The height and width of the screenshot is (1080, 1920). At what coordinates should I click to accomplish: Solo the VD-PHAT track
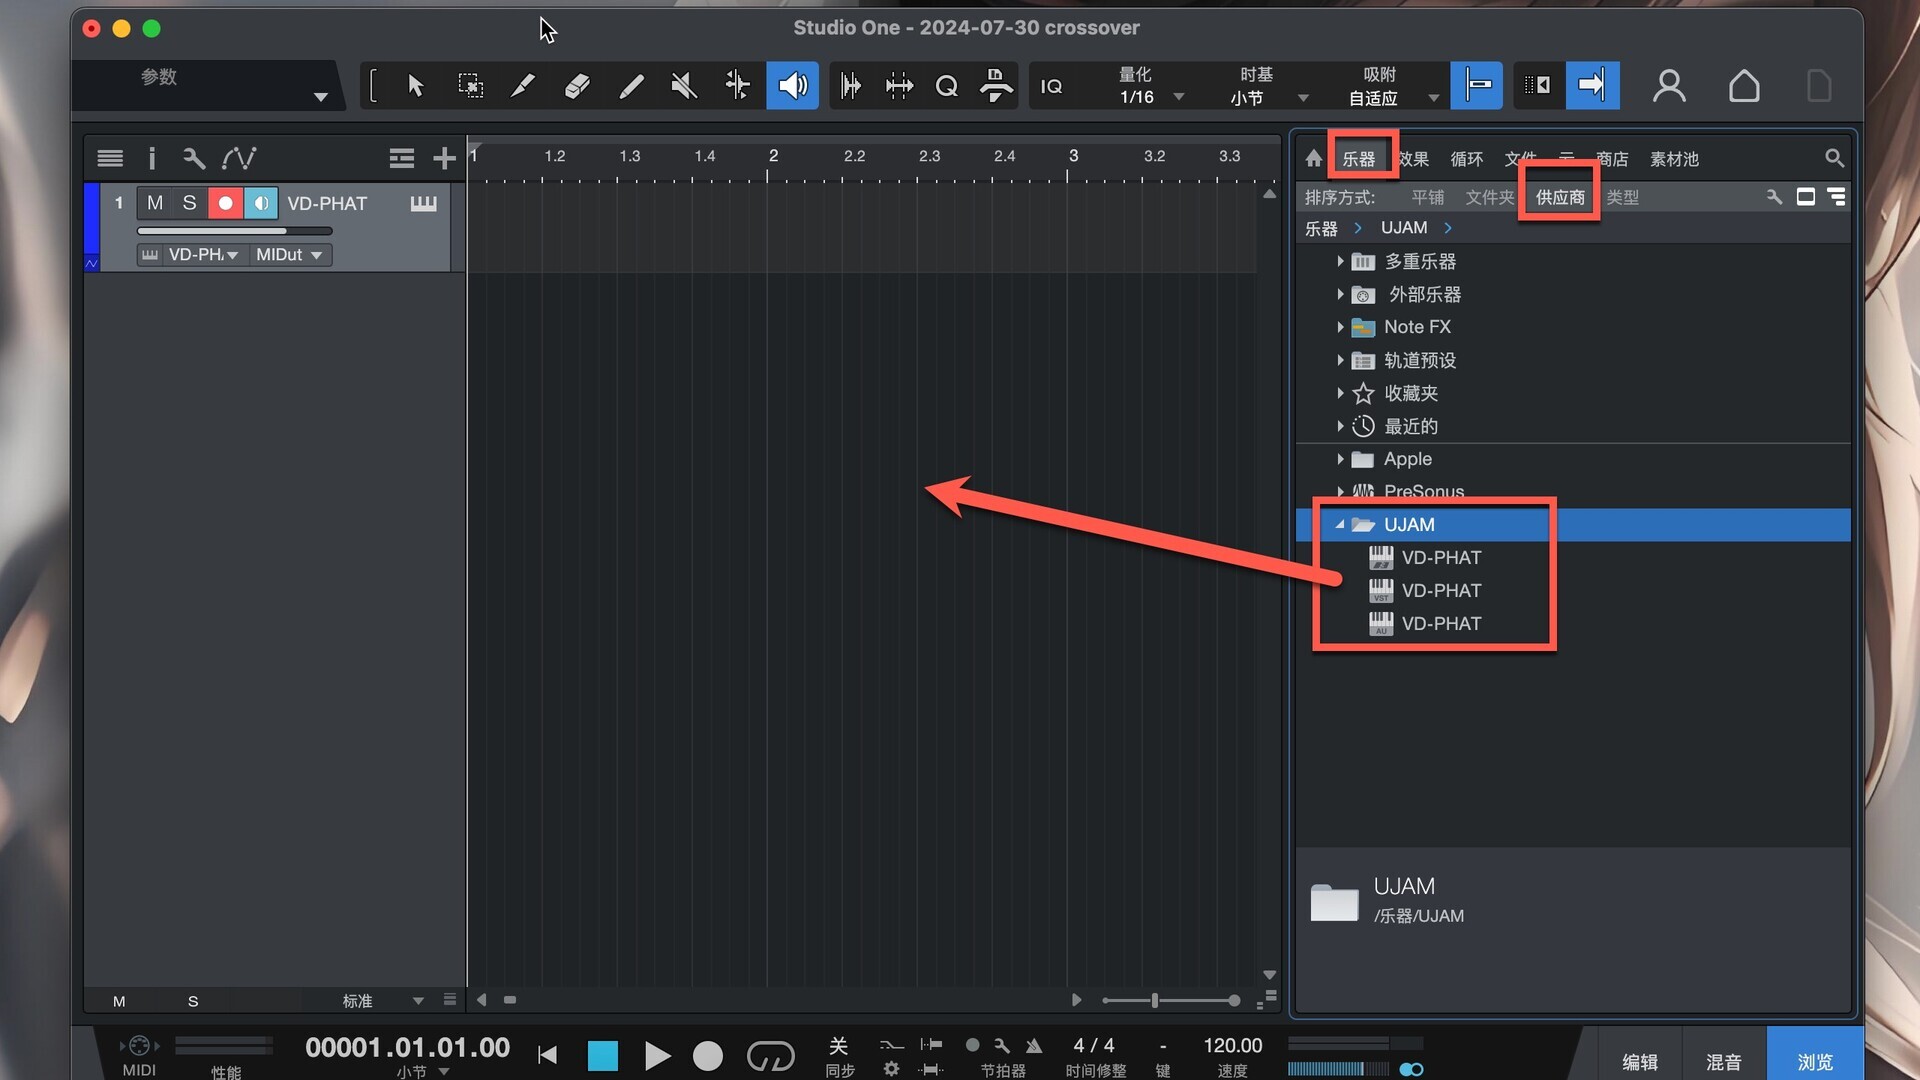[189, 203]
